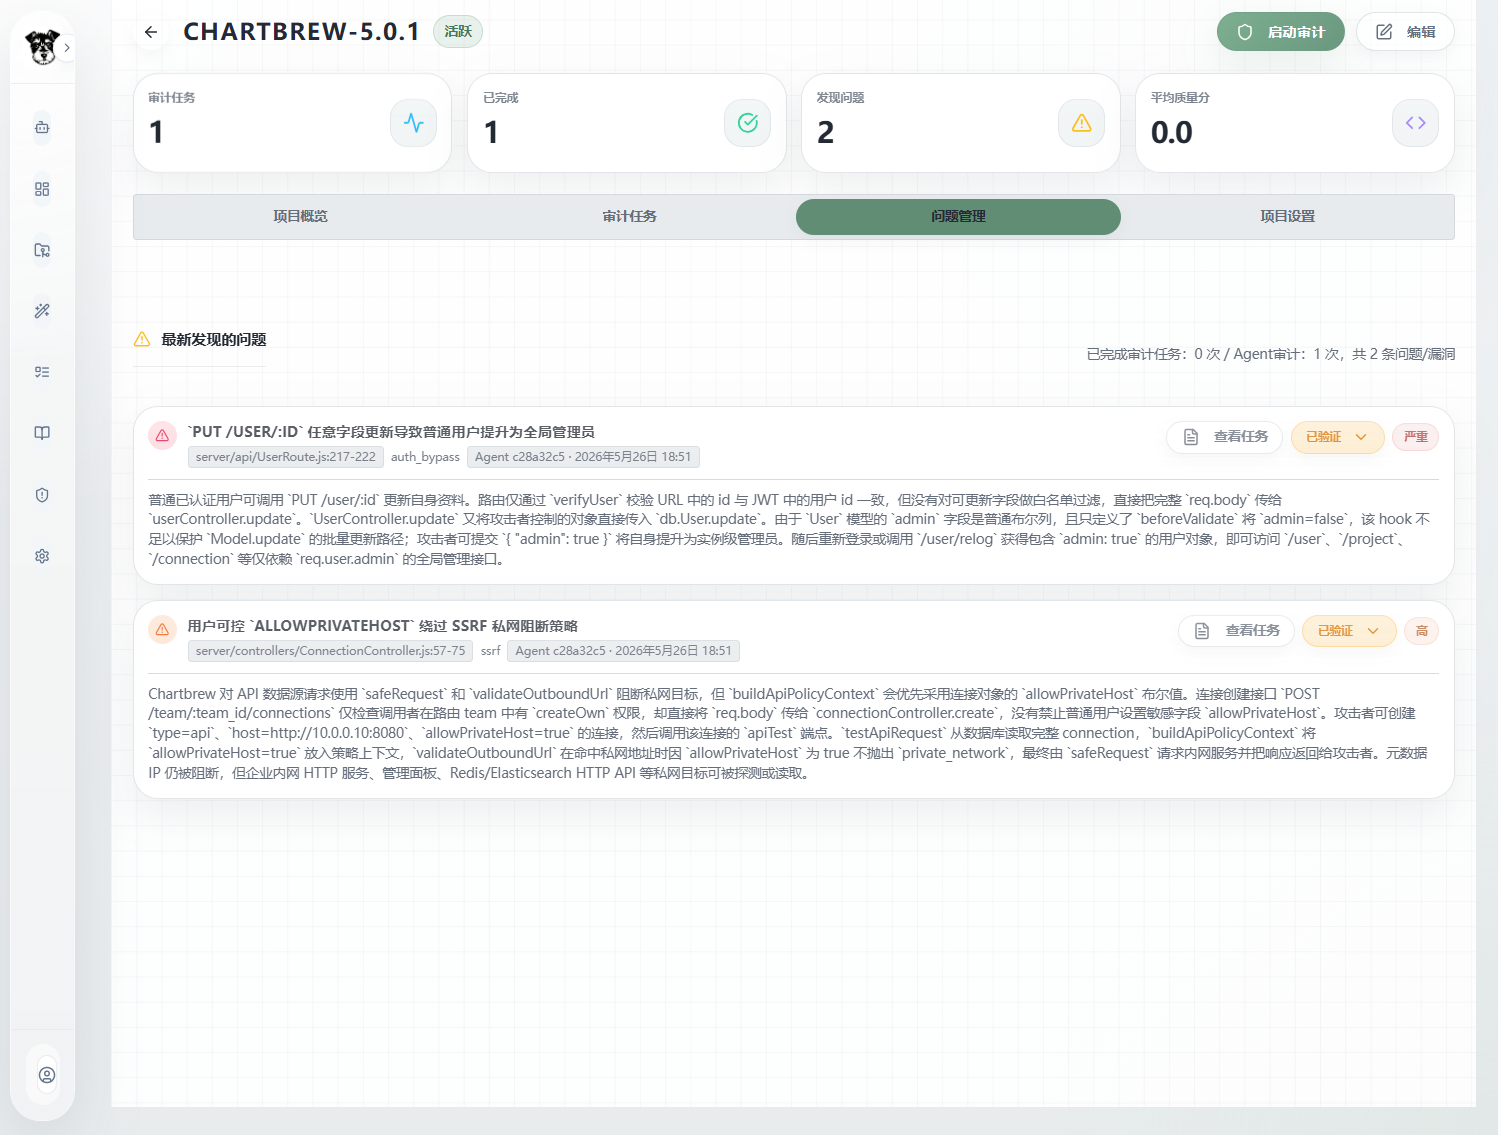Switch to the 审计任务 tab
The height and width of the screenshot is (1135, 1501).
click(629, 217)
